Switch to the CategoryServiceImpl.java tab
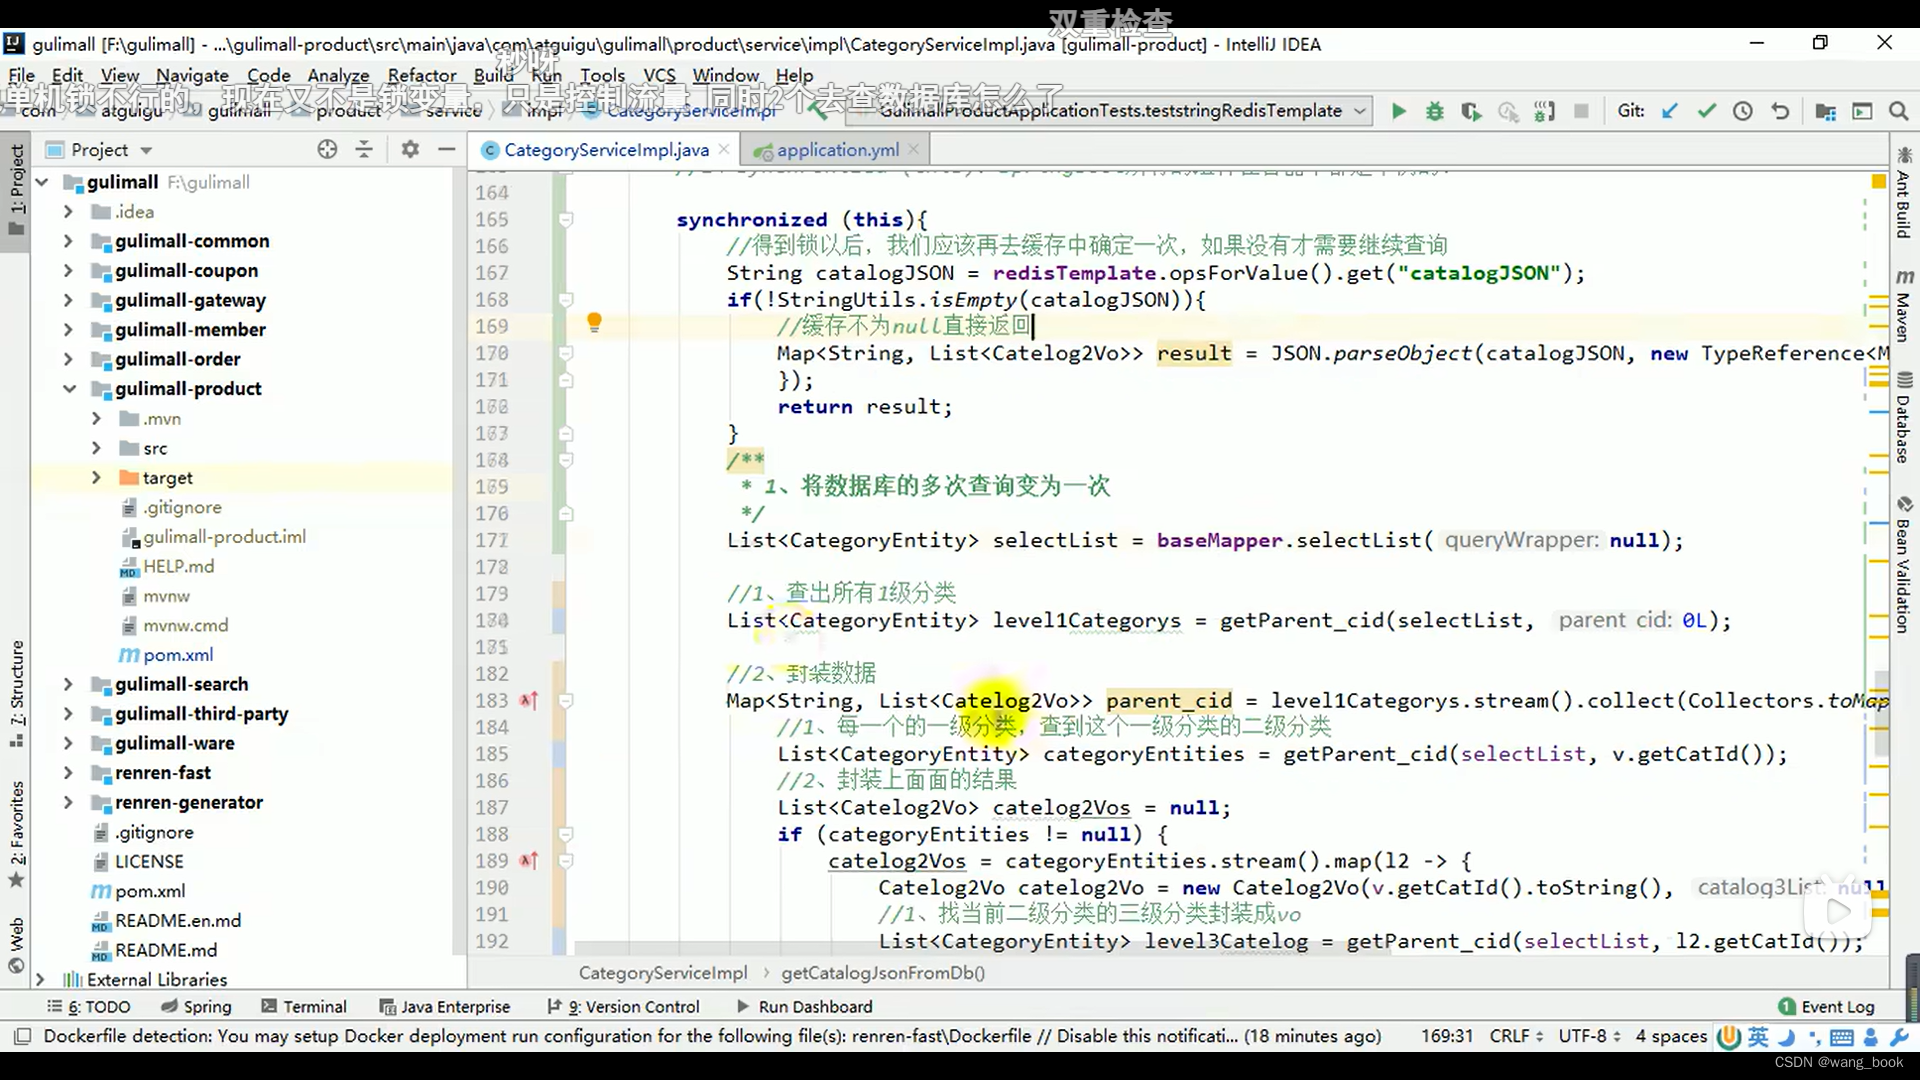1920x1080 pixels. click(x=606, y=150)
